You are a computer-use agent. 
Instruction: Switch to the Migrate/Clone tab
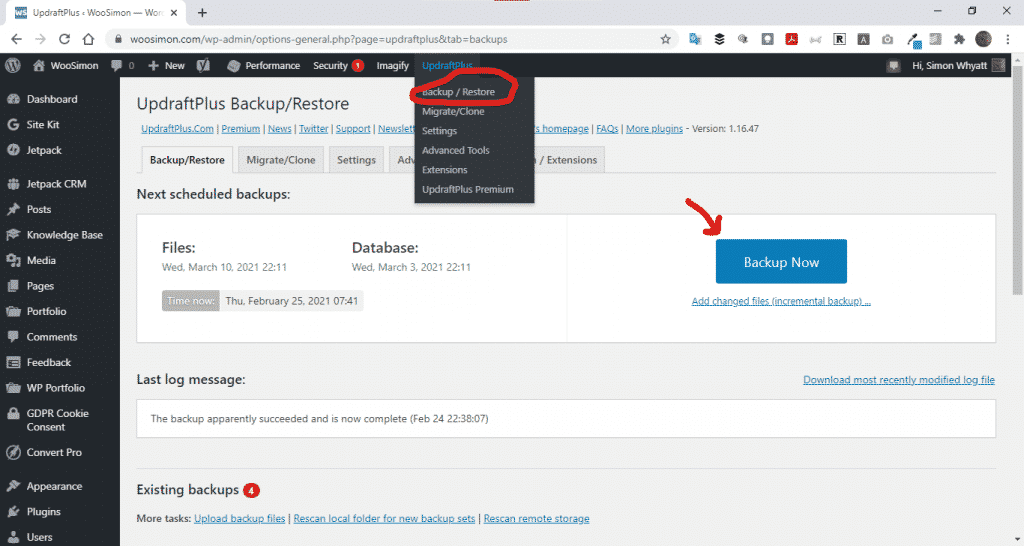[281, 160]
